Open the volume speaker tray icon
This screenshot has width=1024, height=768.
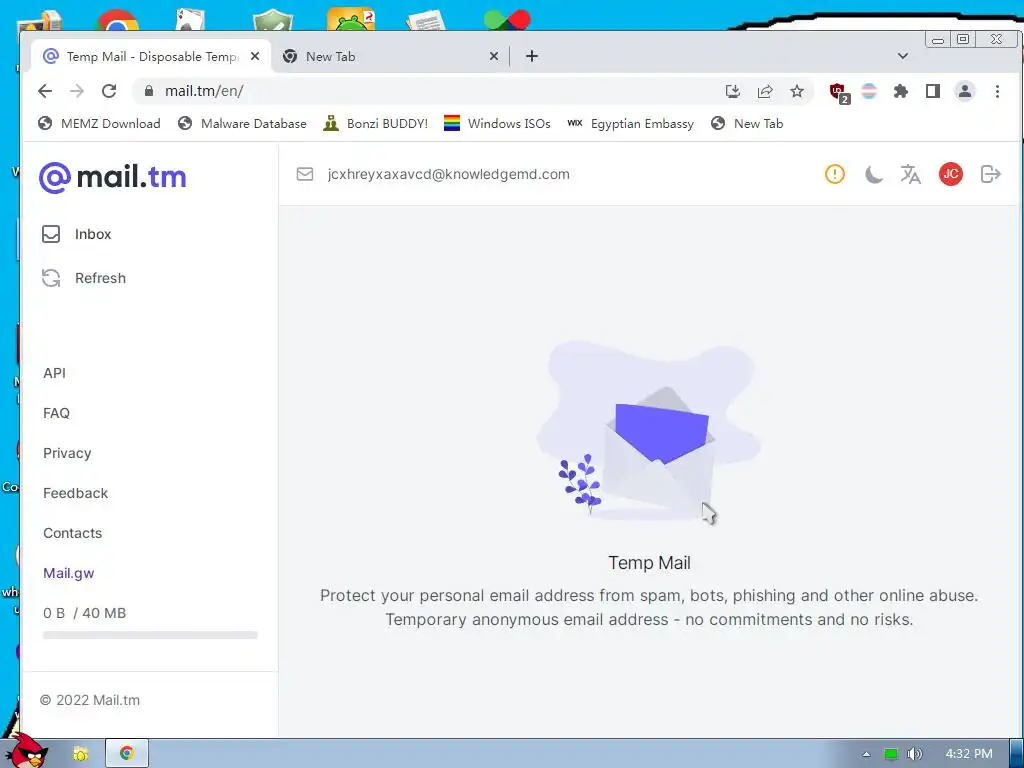(914, 754)
